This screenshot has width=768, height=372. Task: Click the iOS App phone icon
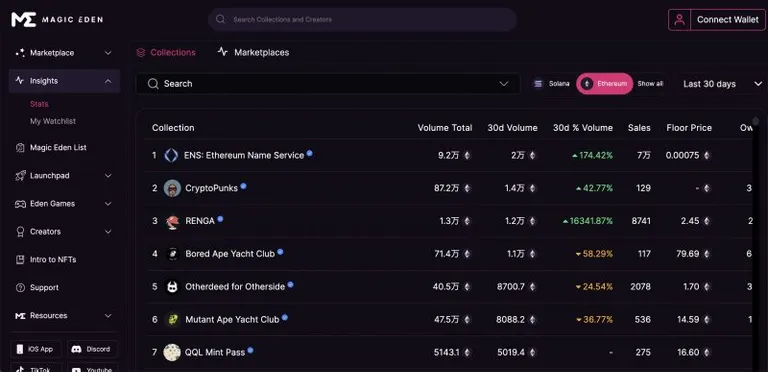[20, 349]
